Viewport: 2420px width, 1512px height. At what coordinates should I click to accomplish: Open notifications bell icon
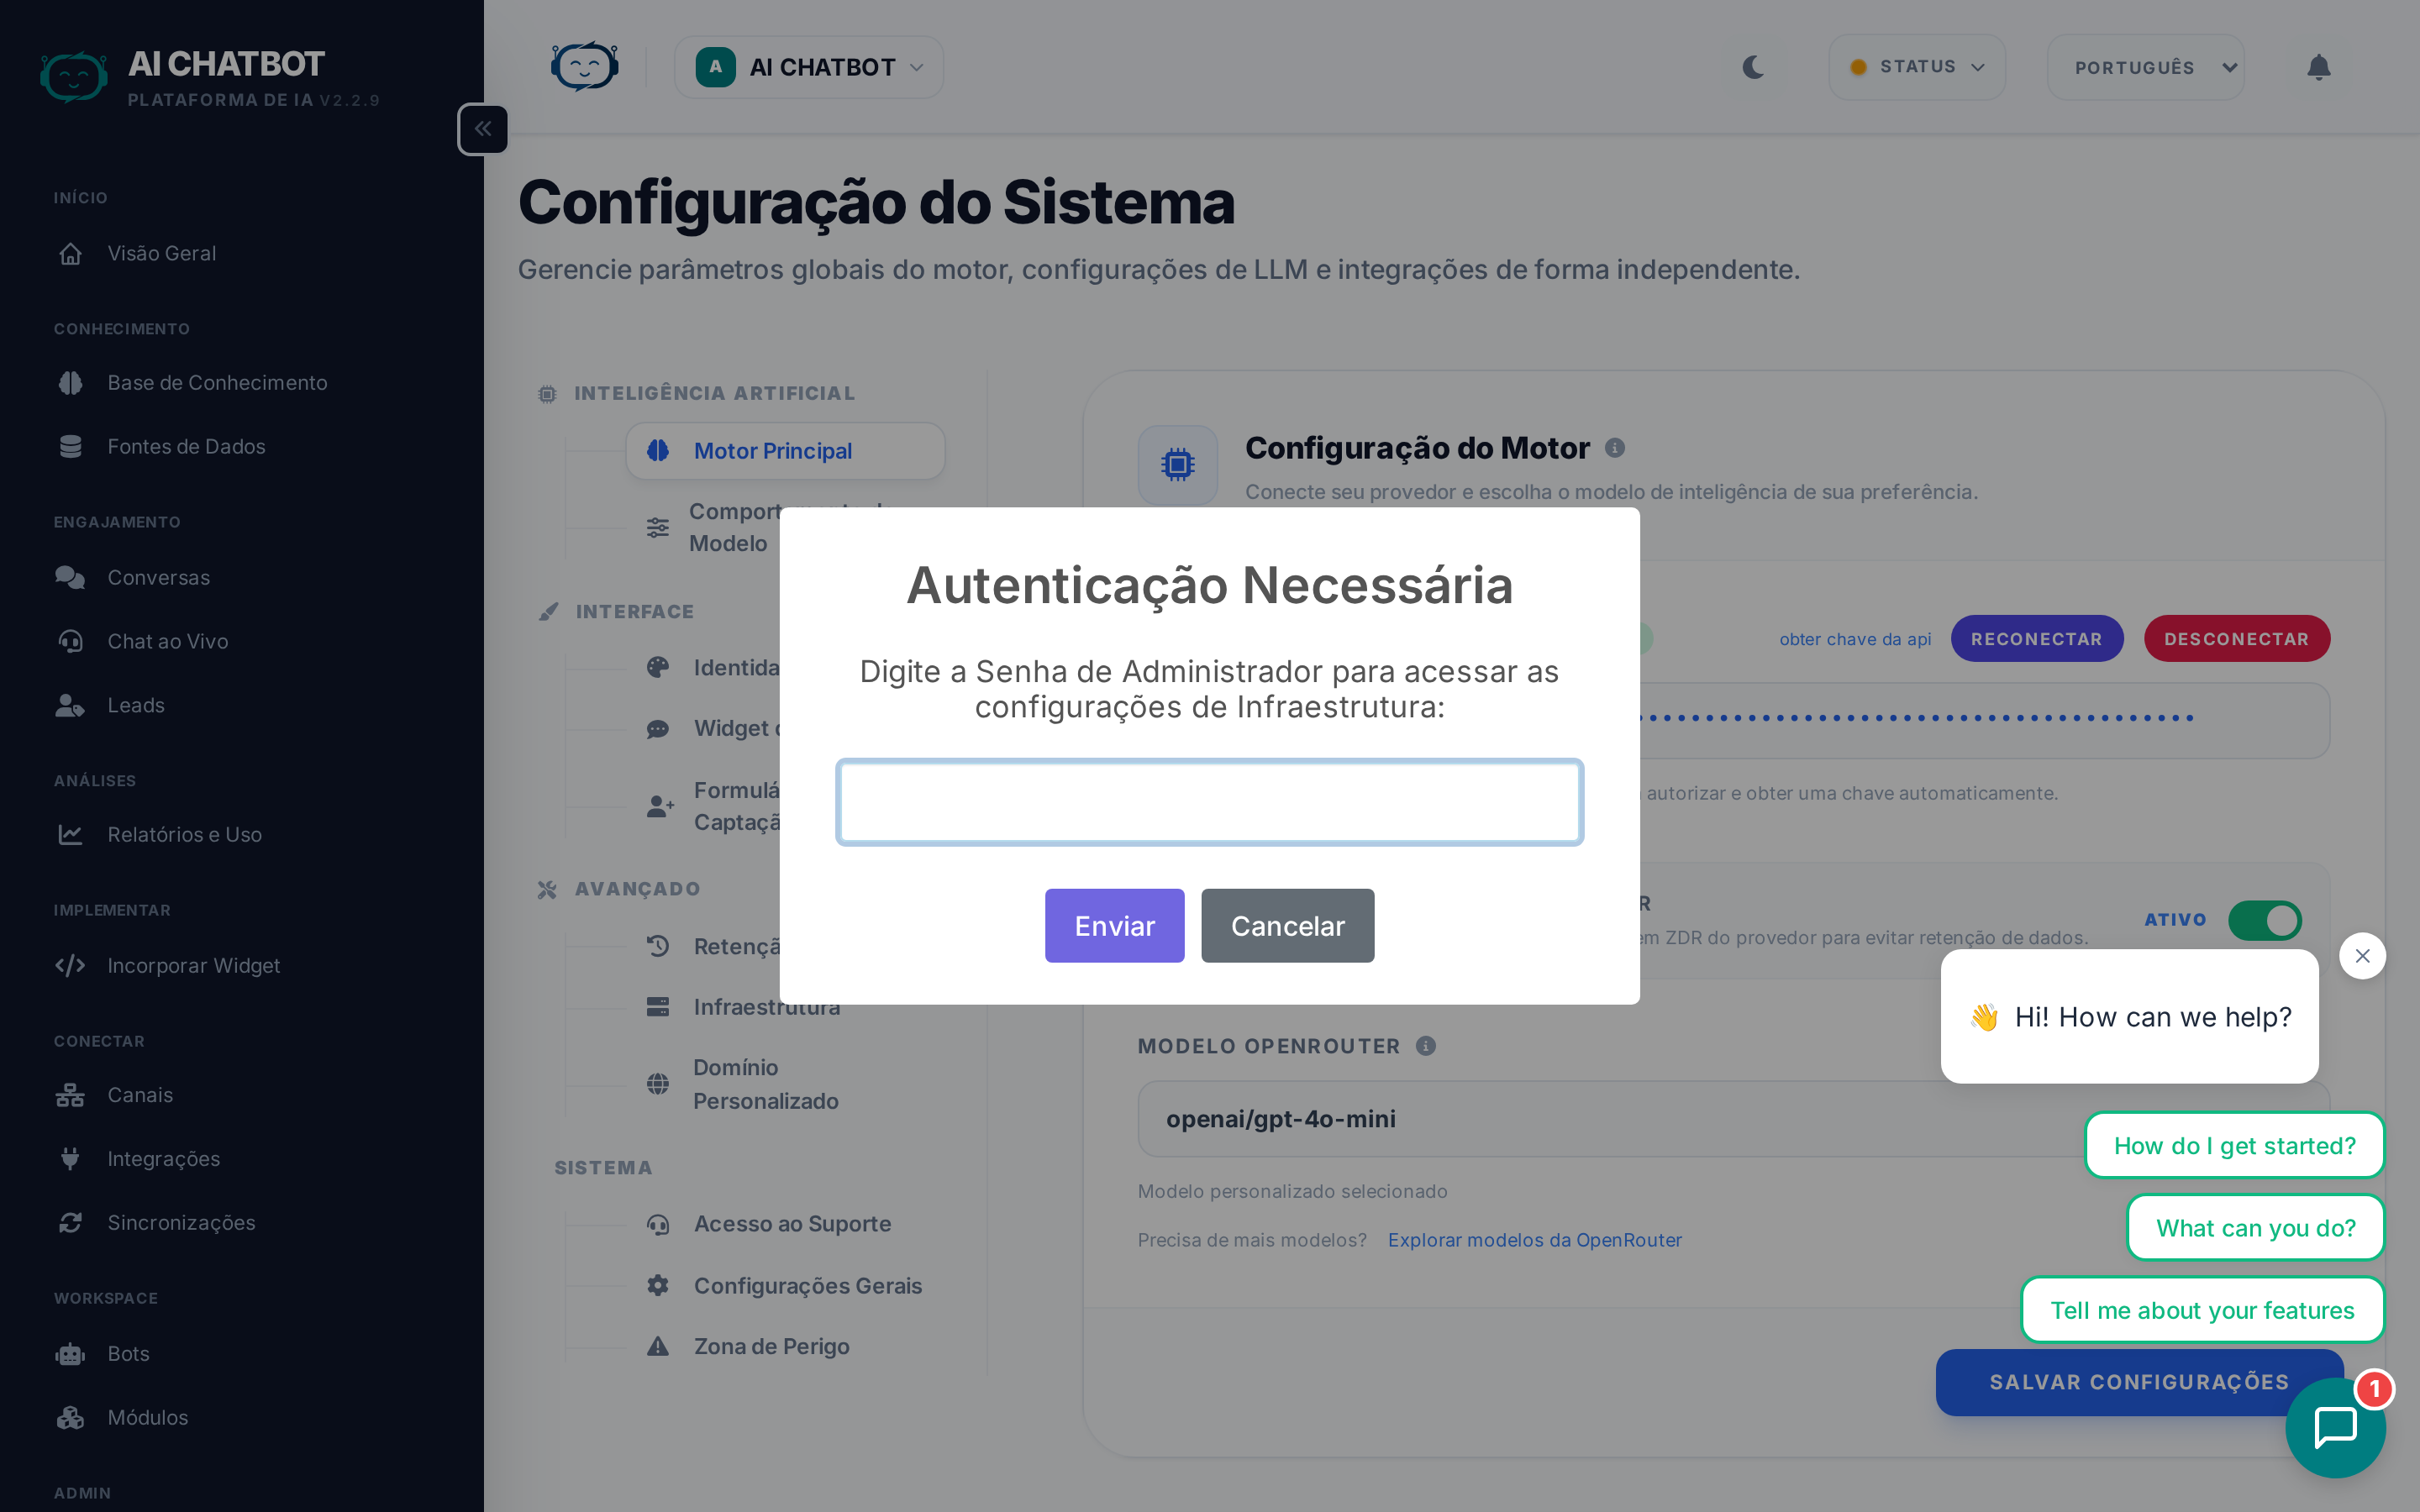point(2318,67)
